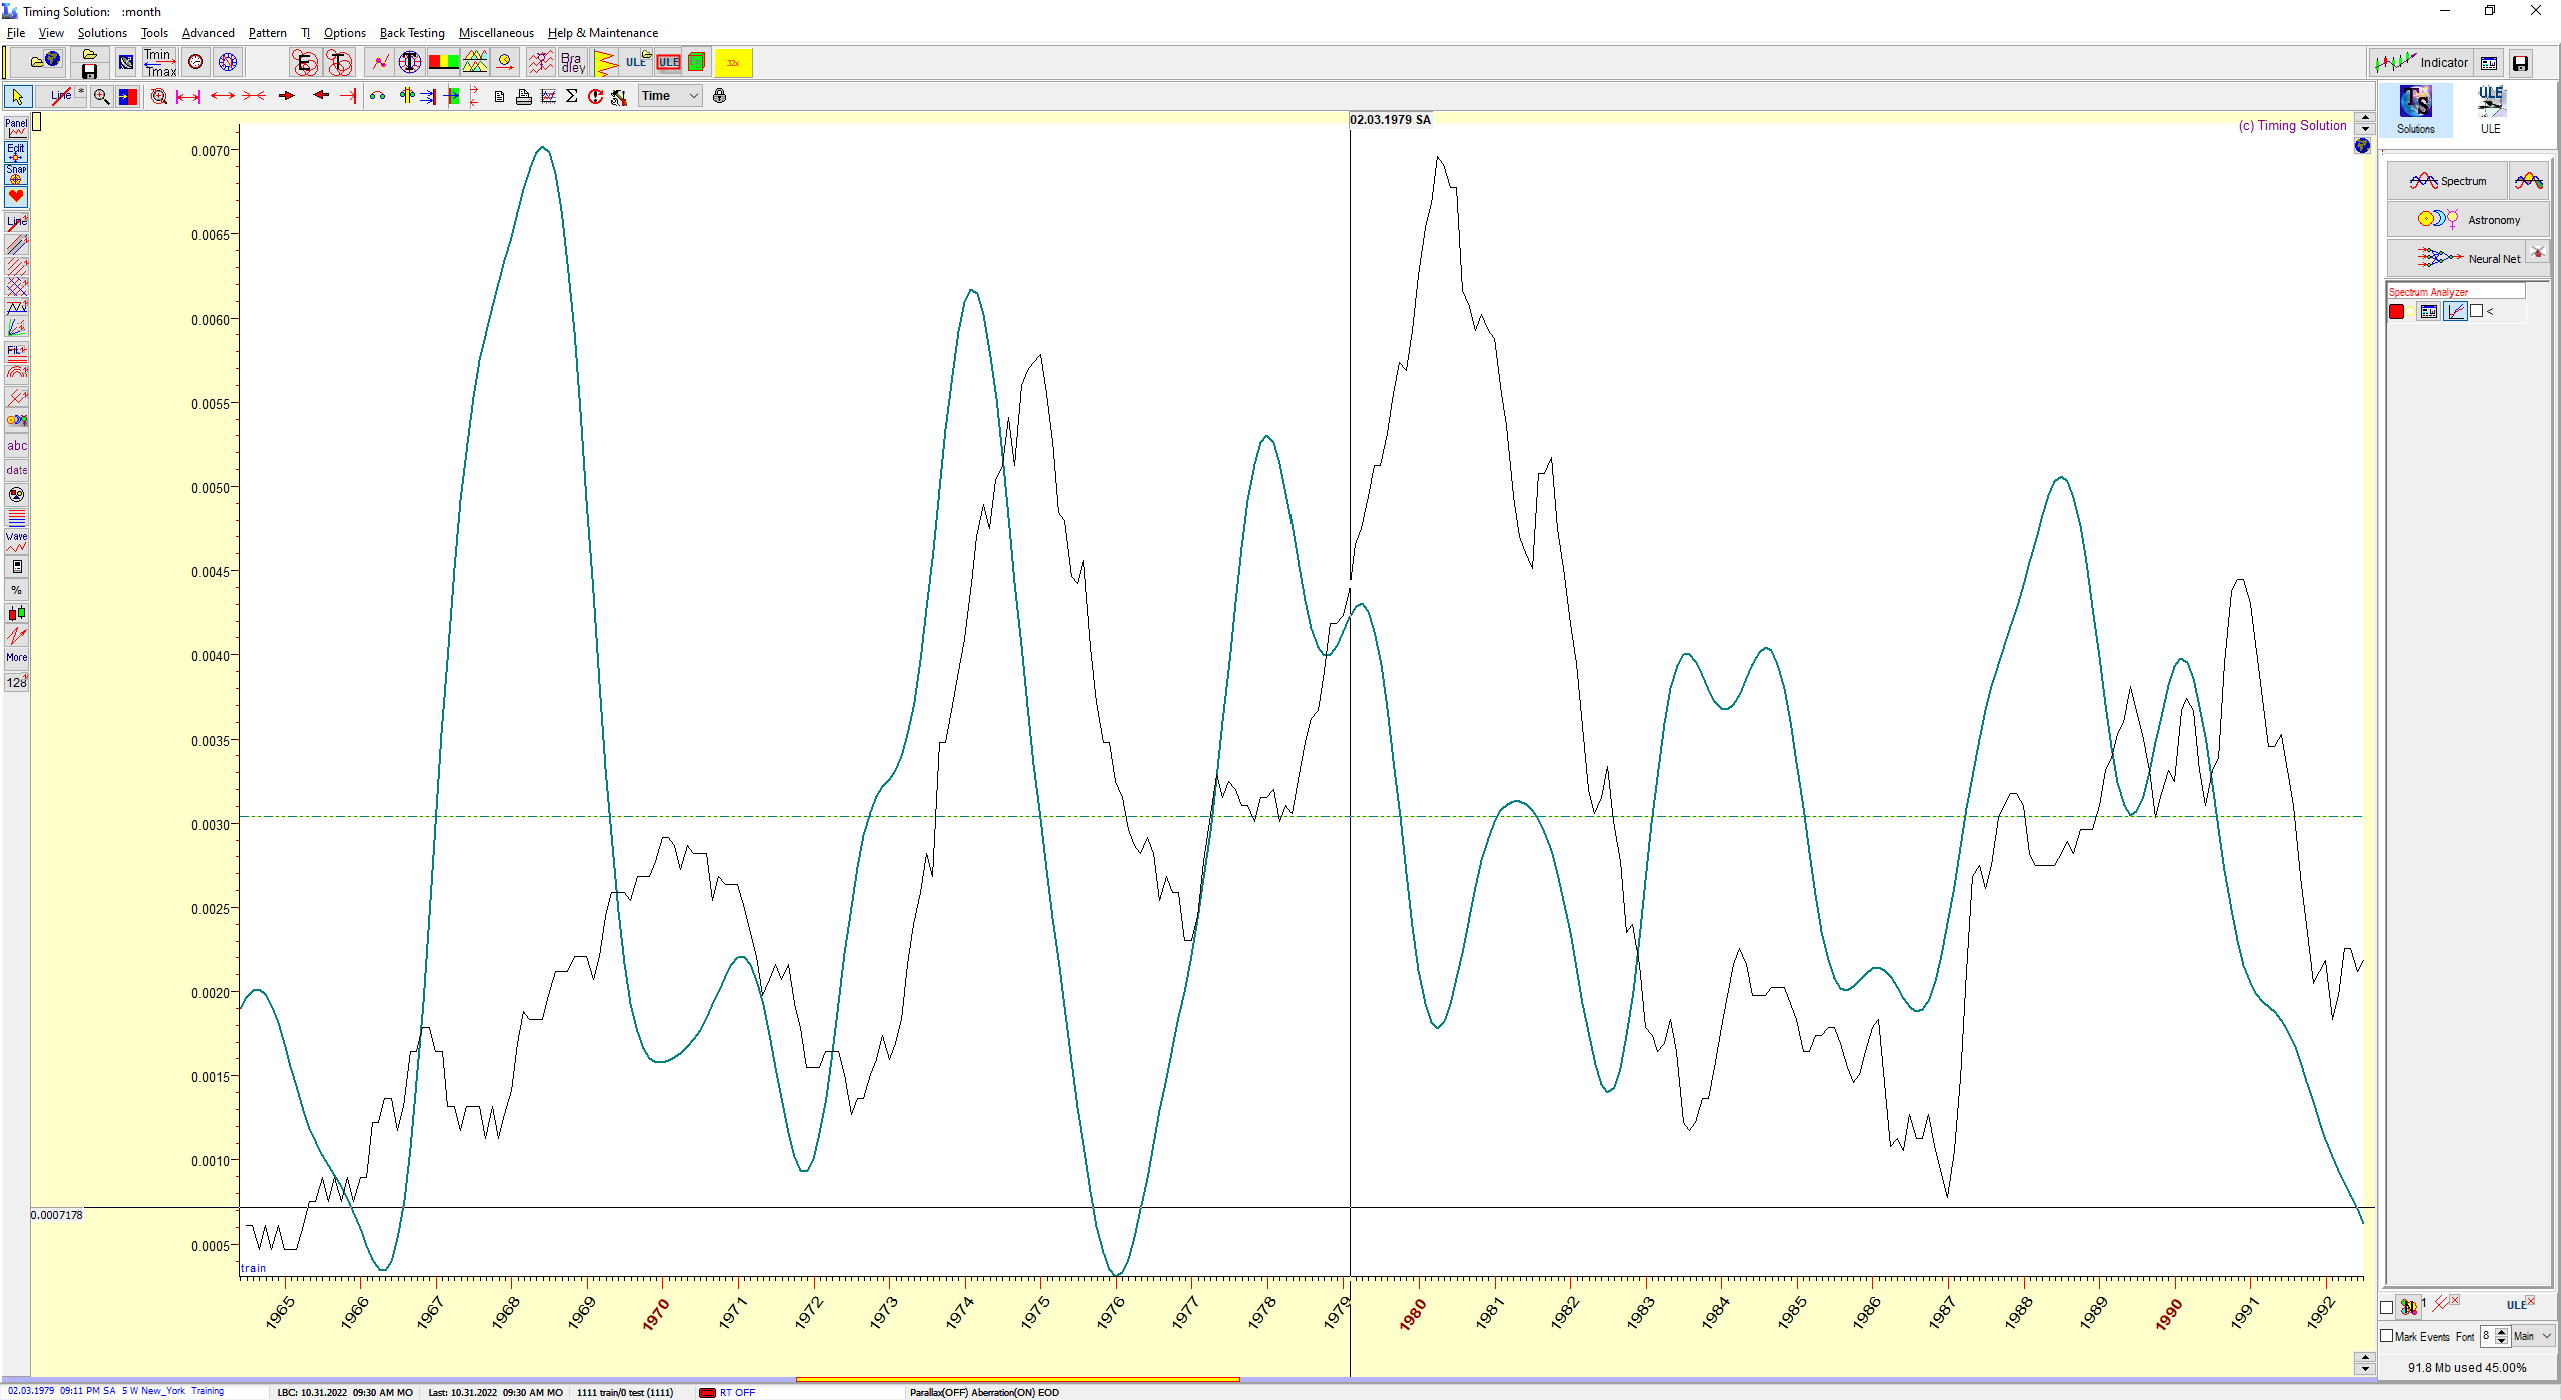Image resolution: width=2561 pixels, height=1400 pixels.
Task: Click the Sigma summation icon
Action: point(571,96)
